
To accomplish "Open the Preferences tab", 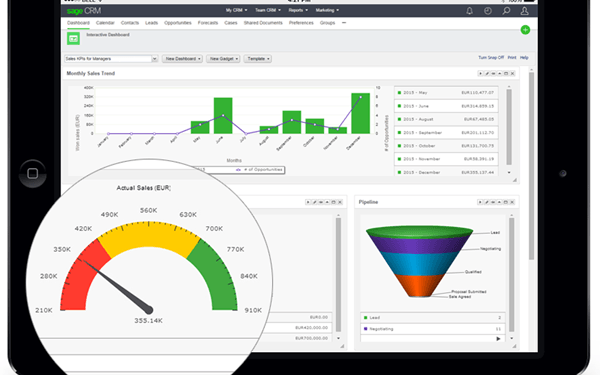I will click(301, 23).
